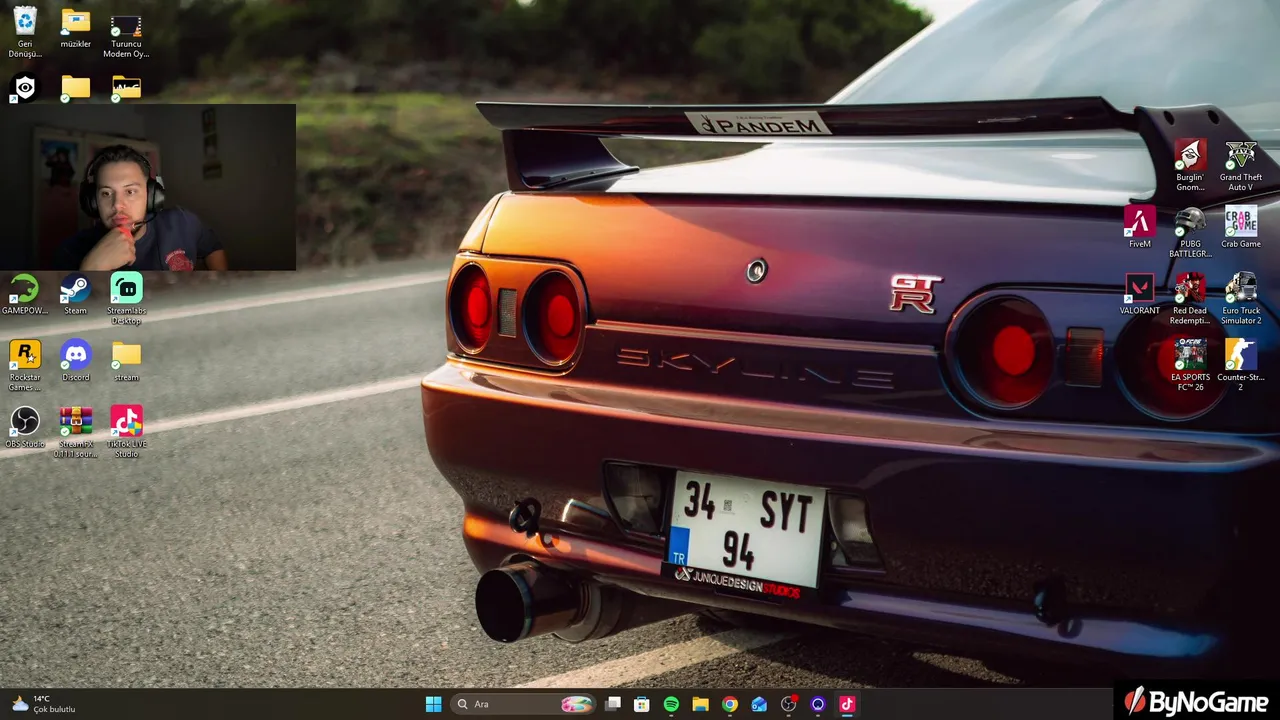Select the VALORANT desktop icon
The height and width of the screenshot is (720, 1280).
pos(1140,294)
